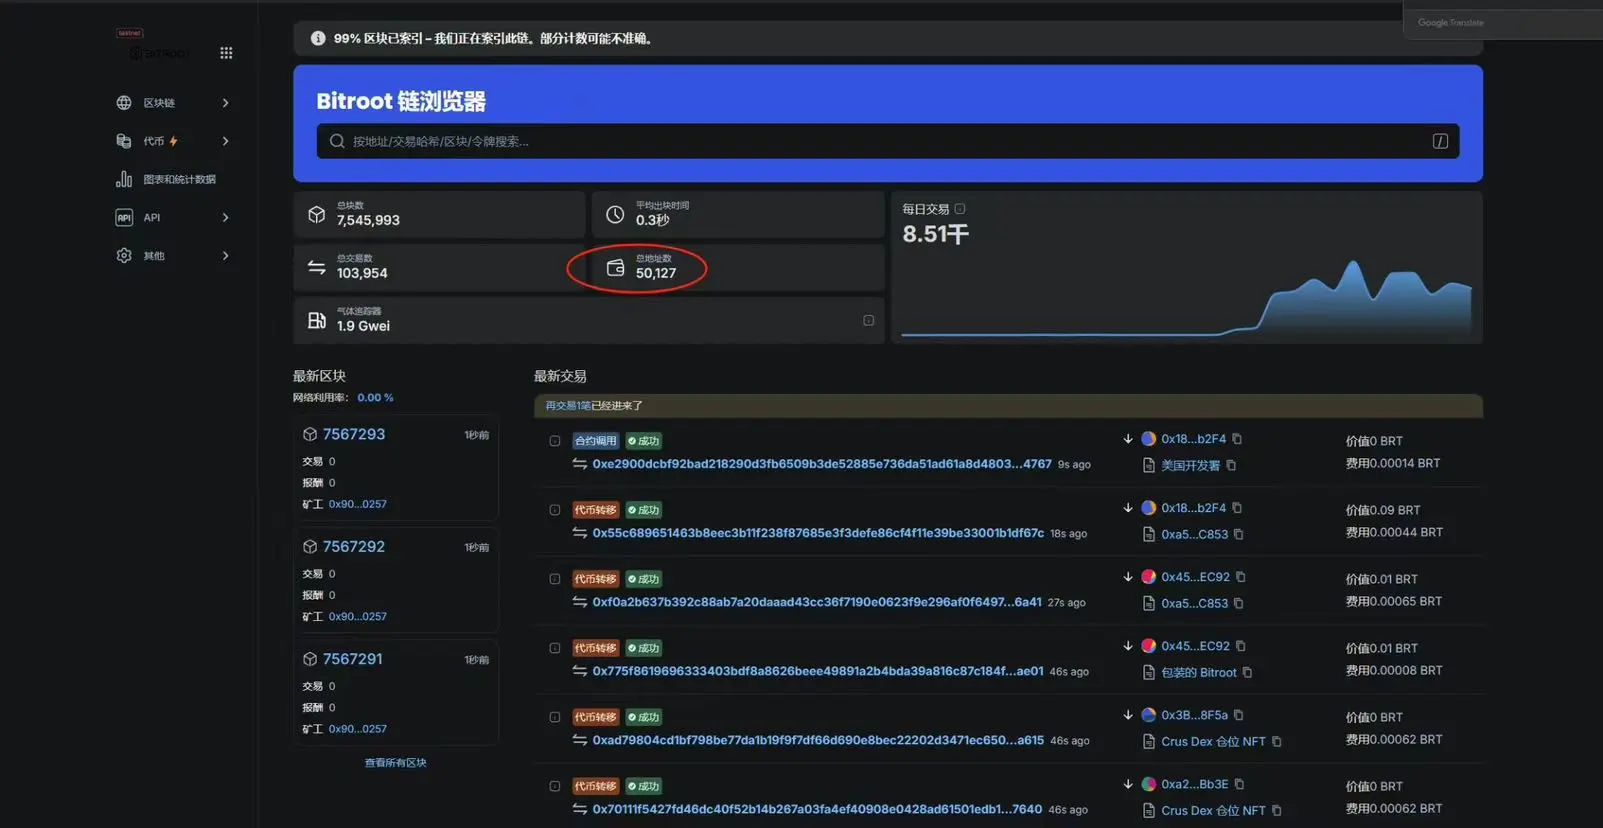Click the clock icon of the 平均出块时间 card

click(x=615, y=214)
